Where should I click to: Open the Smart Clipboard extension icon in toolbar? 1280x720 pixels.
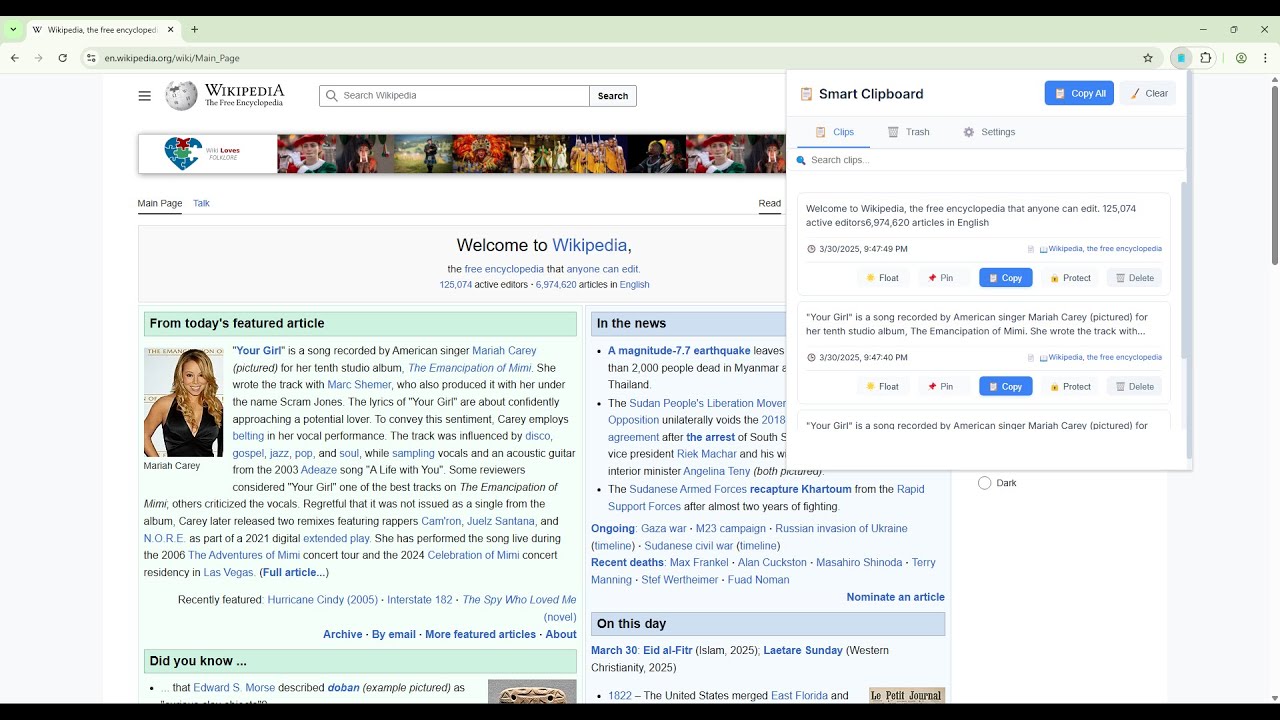1181,58
